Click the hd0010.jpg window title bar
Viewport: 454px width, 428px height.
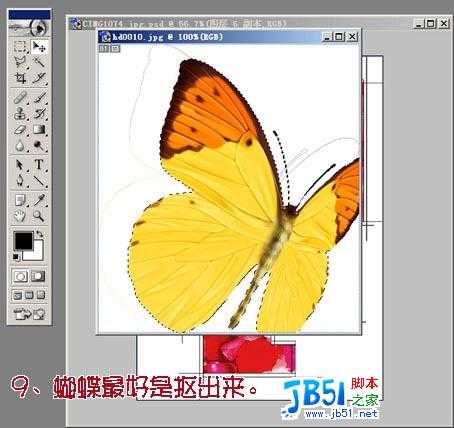[210, 37]
